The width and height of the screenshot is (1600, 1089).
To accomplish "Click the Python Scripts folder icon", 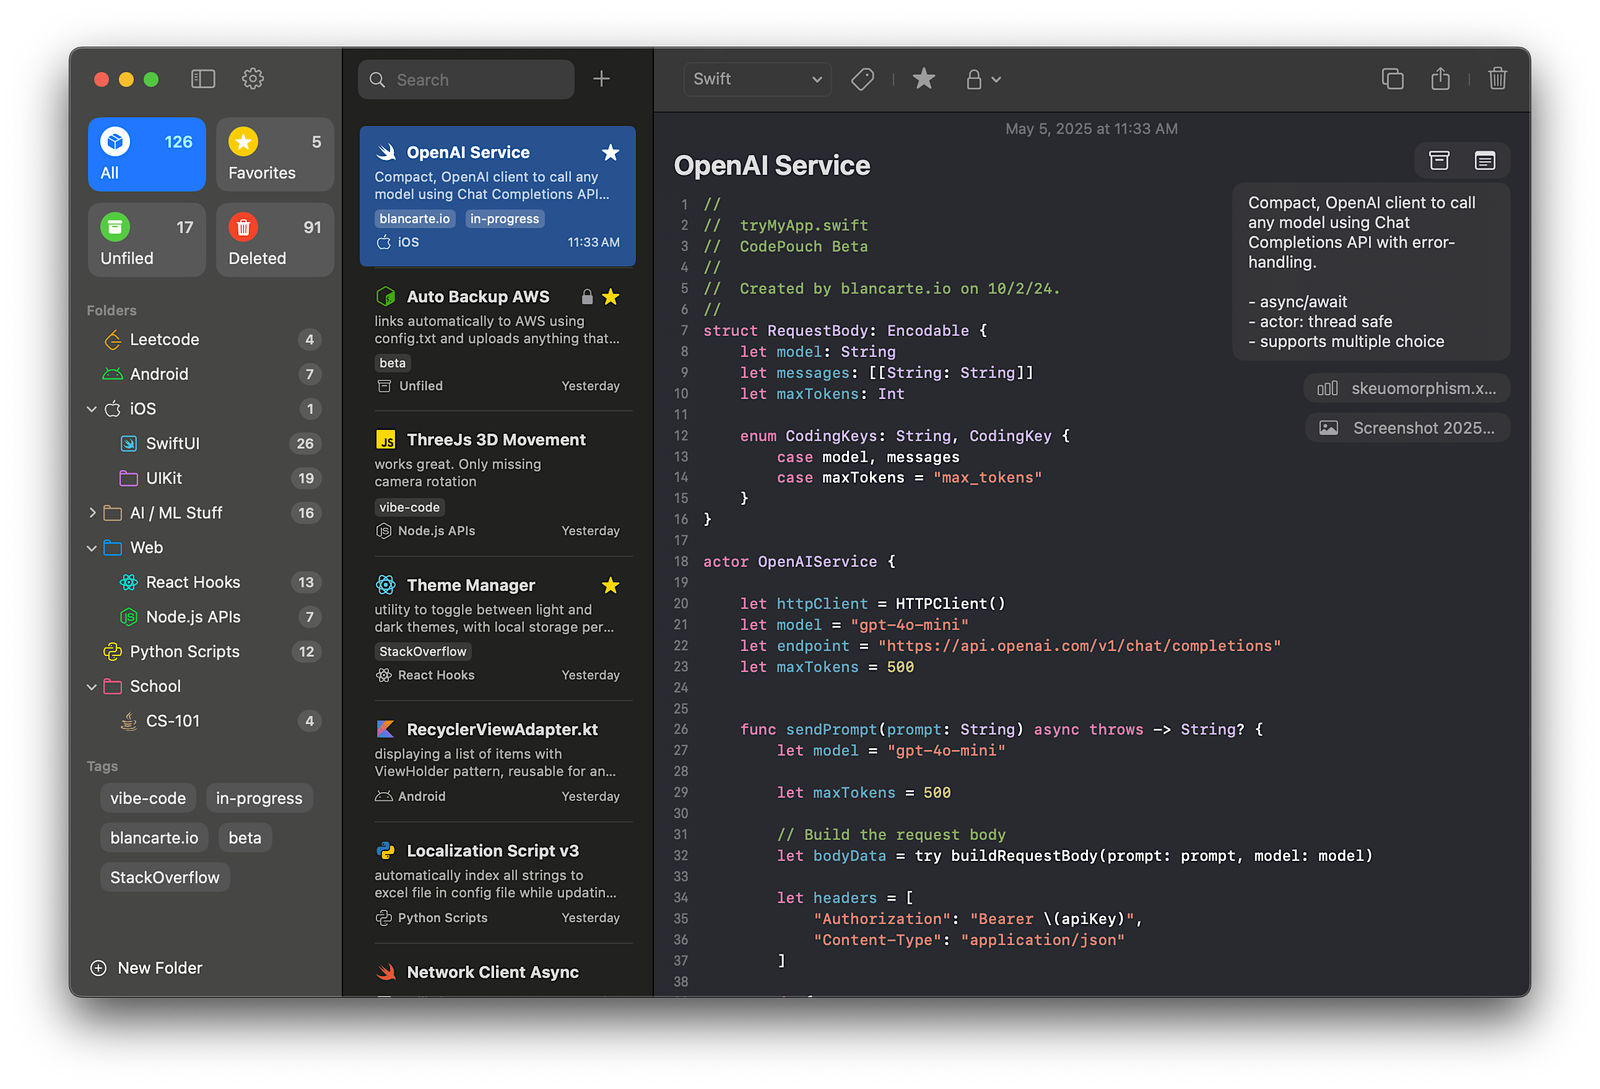I will click(113, 652).
